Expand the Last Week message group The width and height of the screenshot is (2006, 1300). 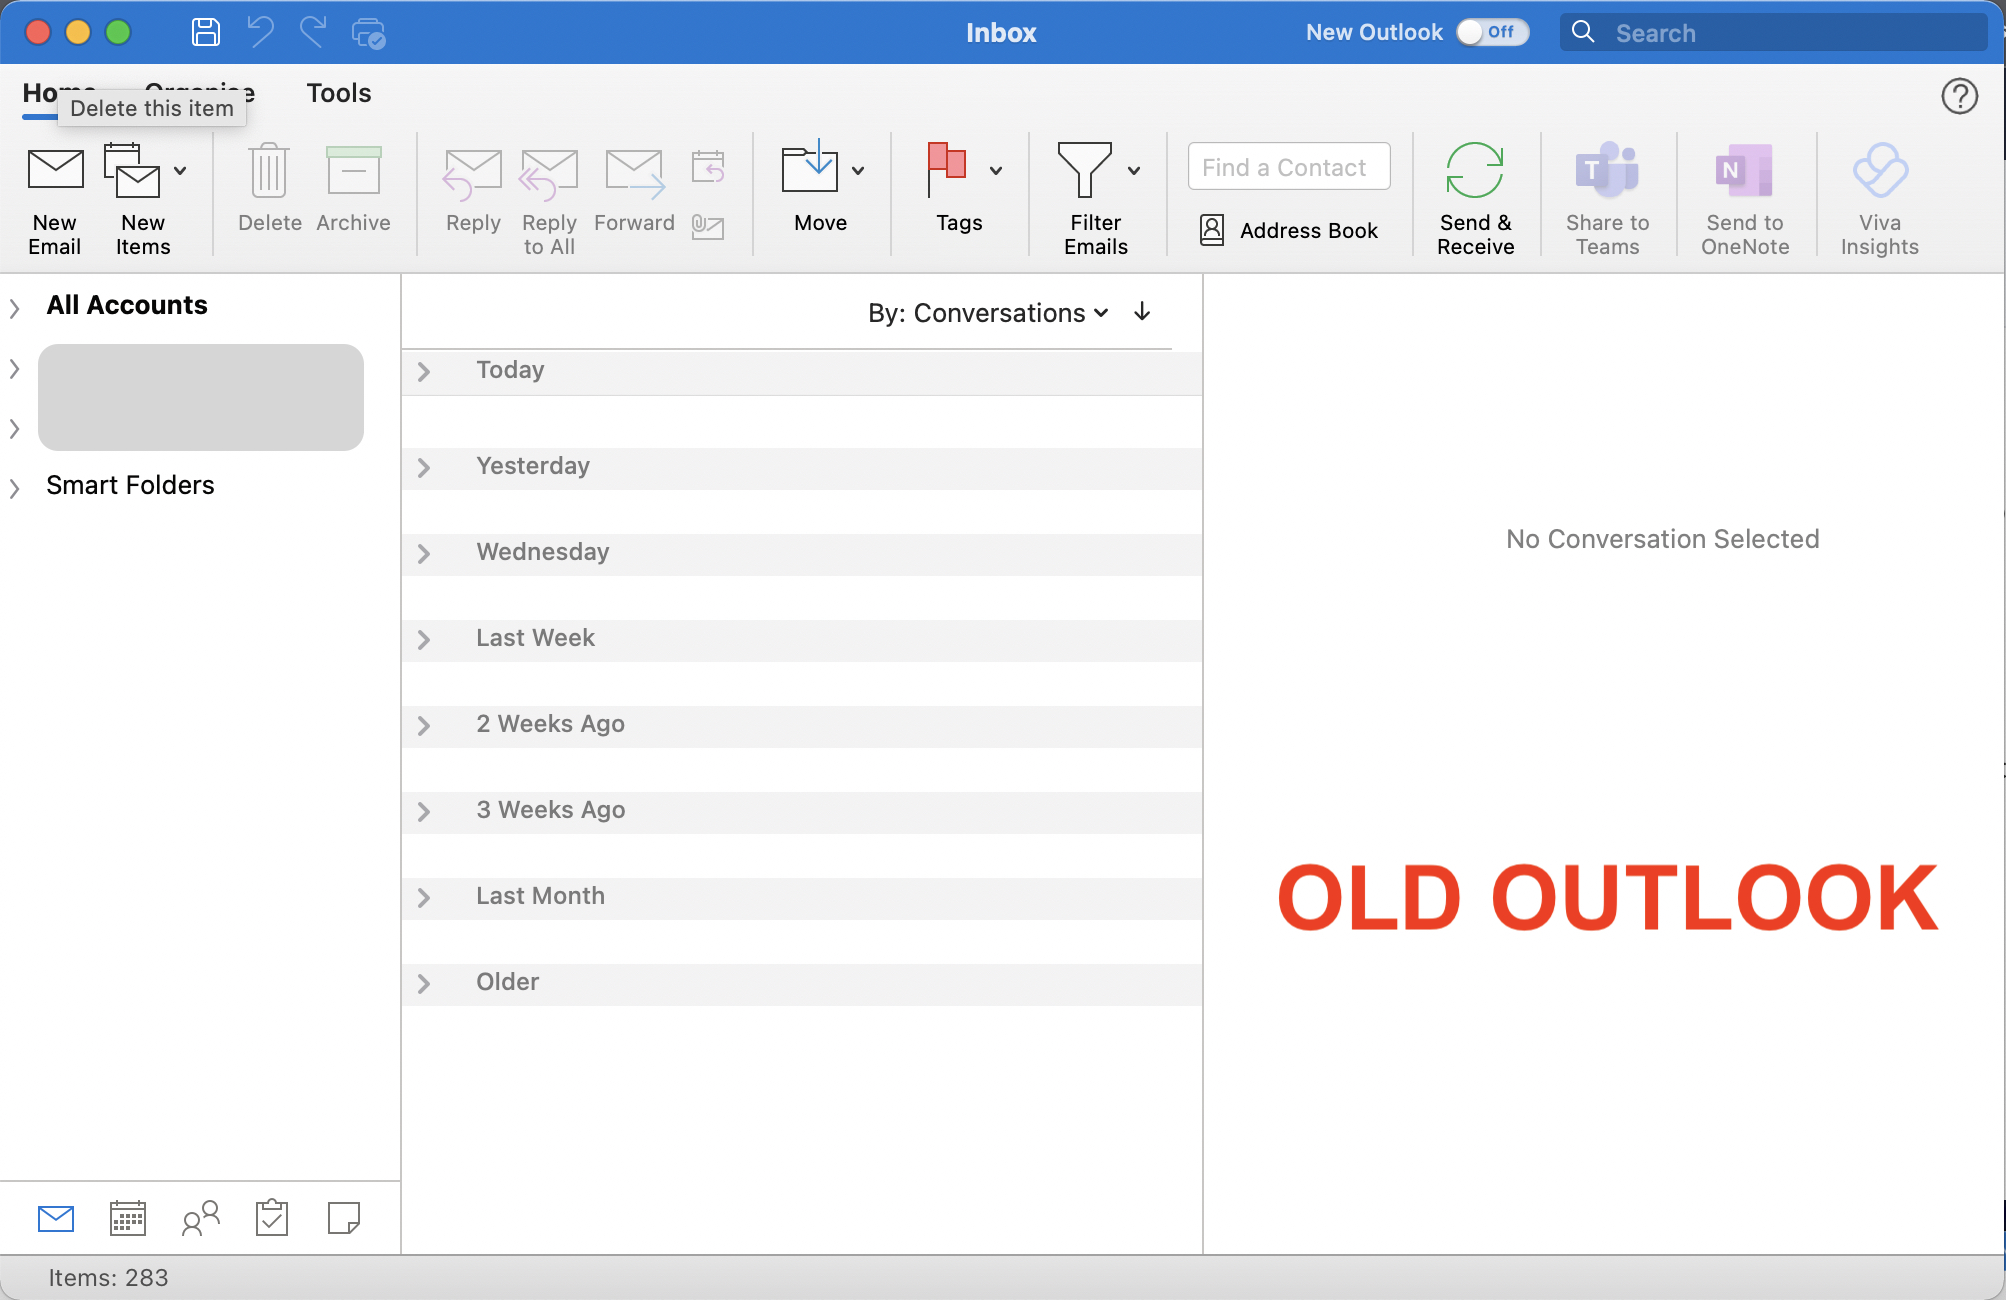pos(424,639)
